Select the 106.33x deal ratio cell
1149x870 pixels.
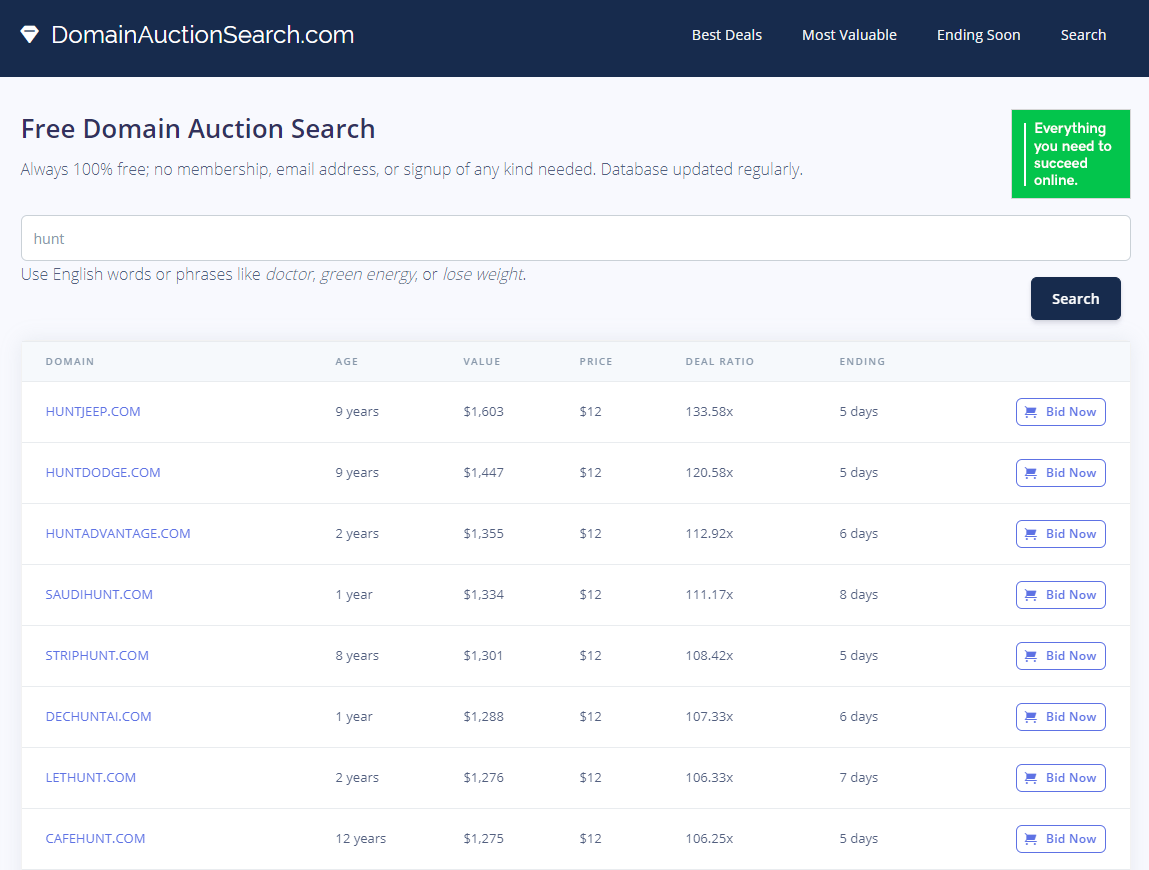pos(709,778)
